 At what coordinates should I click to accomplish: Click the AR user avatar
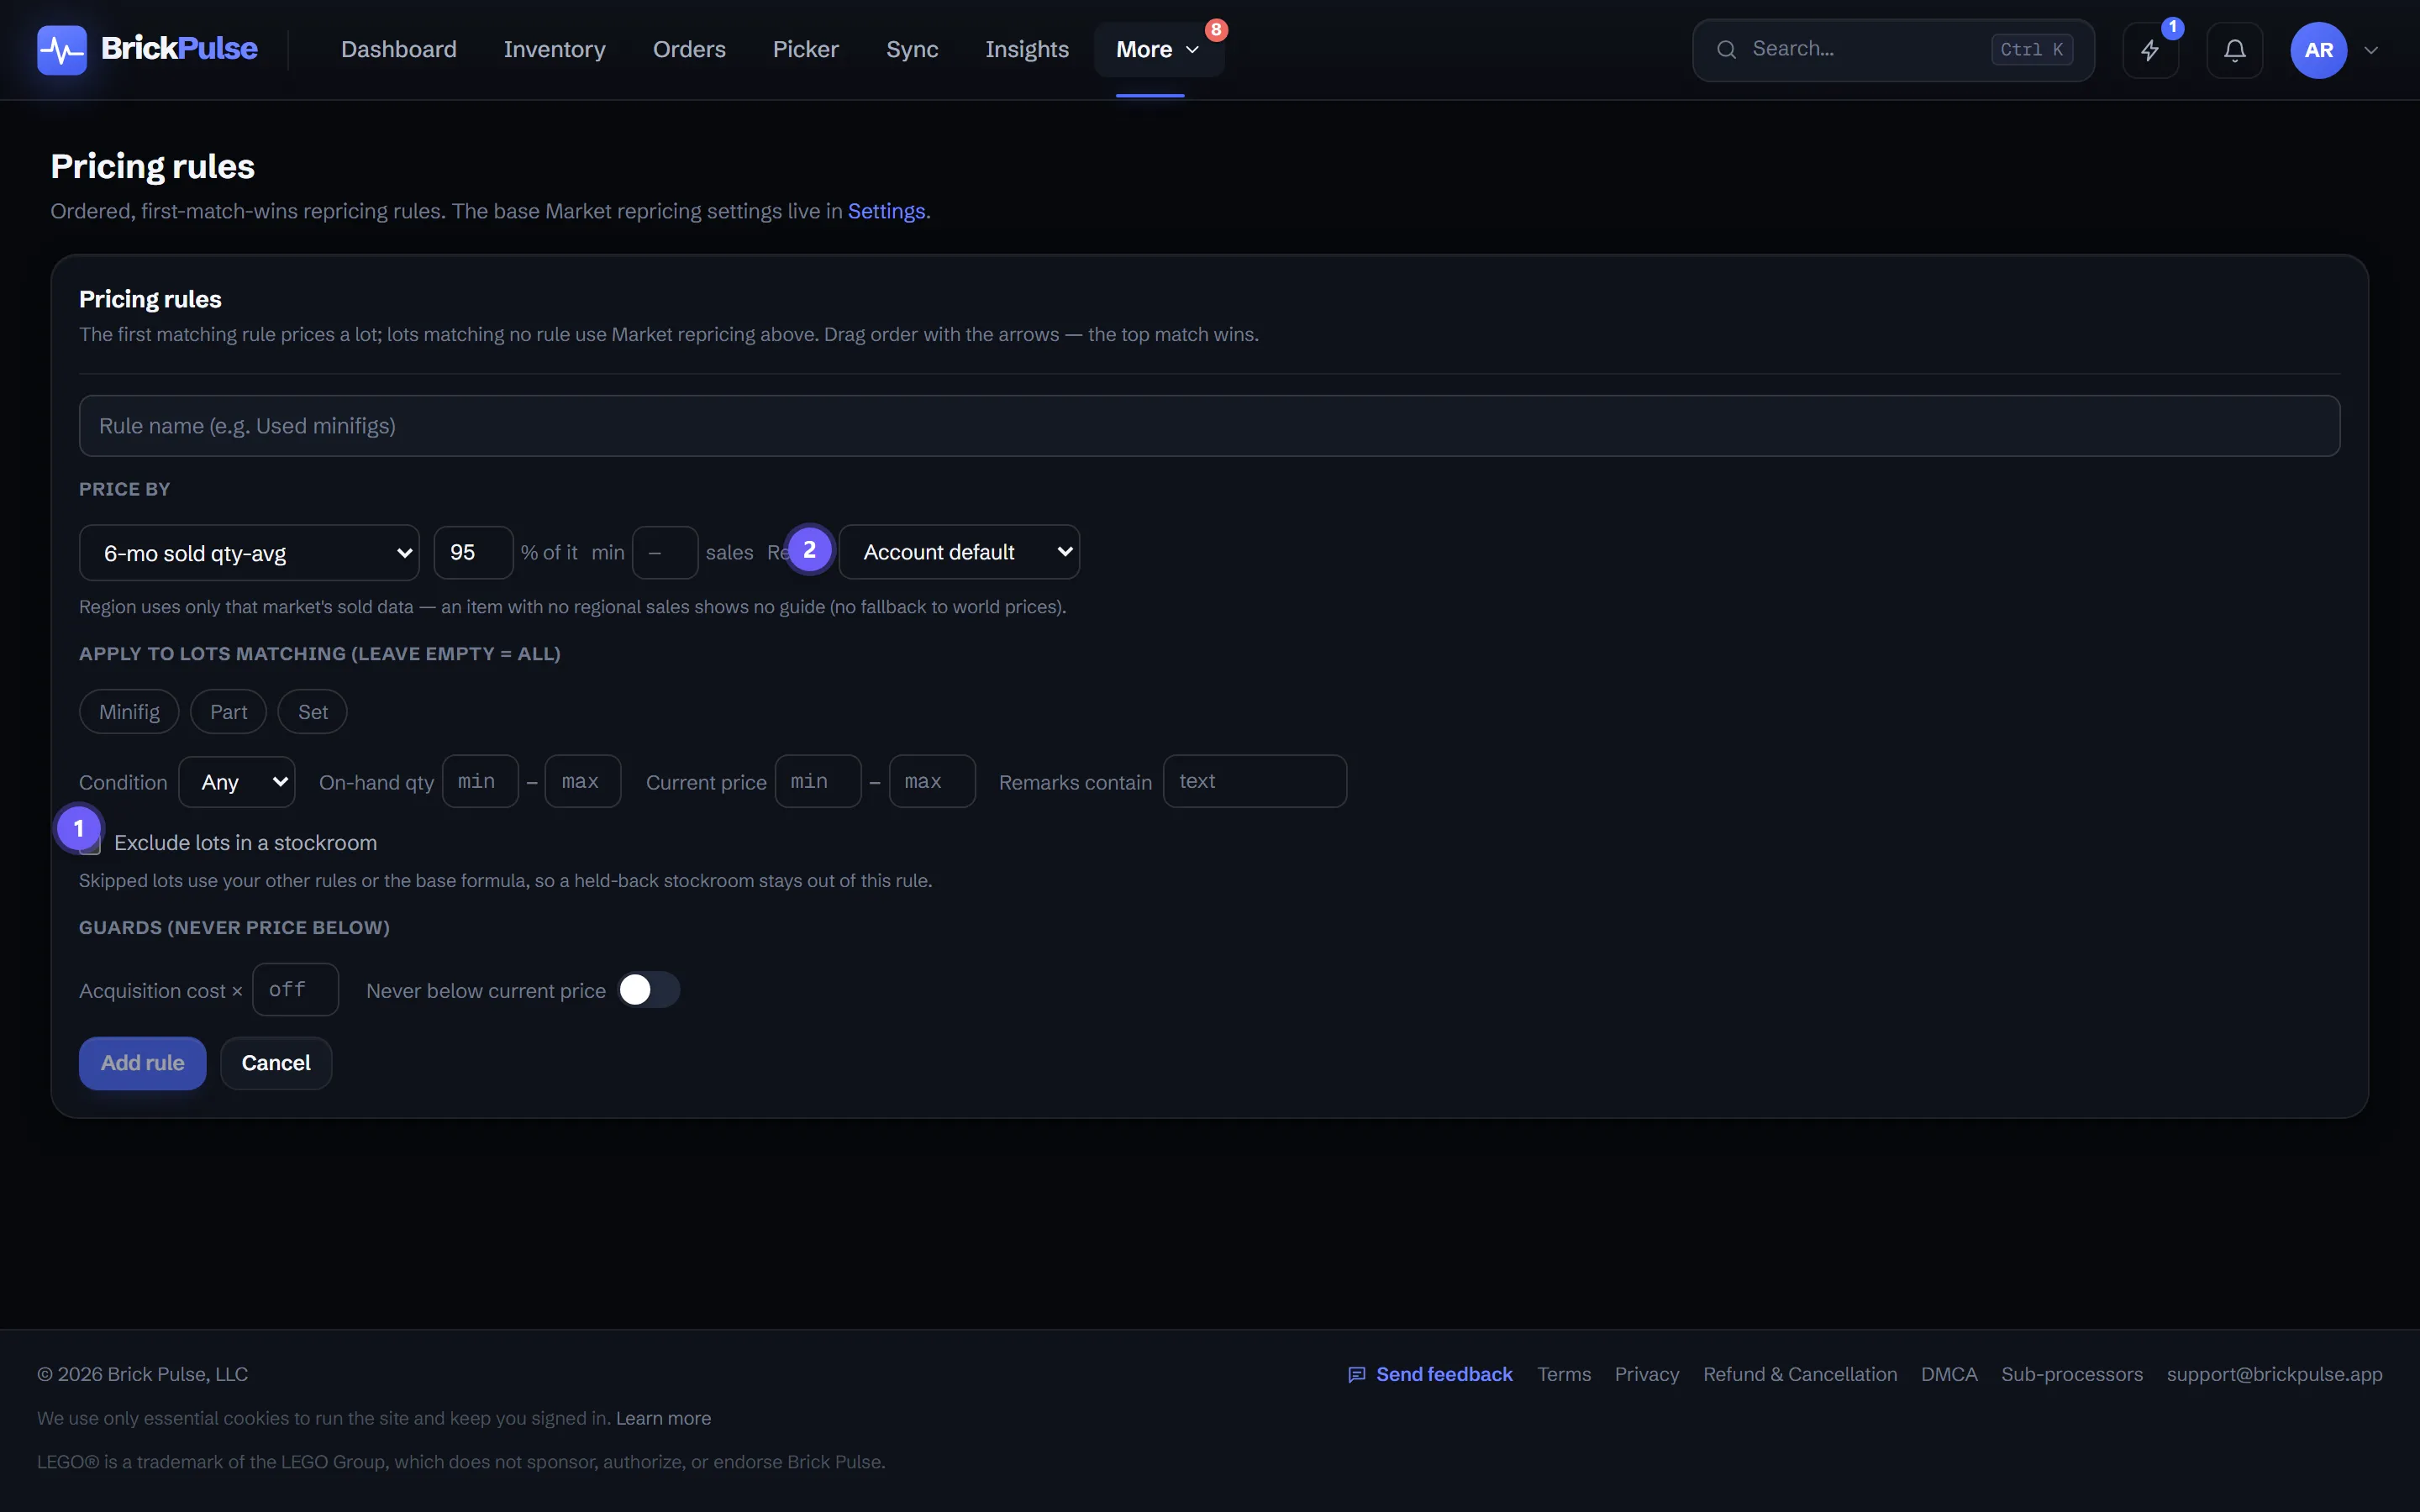point(2318,50)
